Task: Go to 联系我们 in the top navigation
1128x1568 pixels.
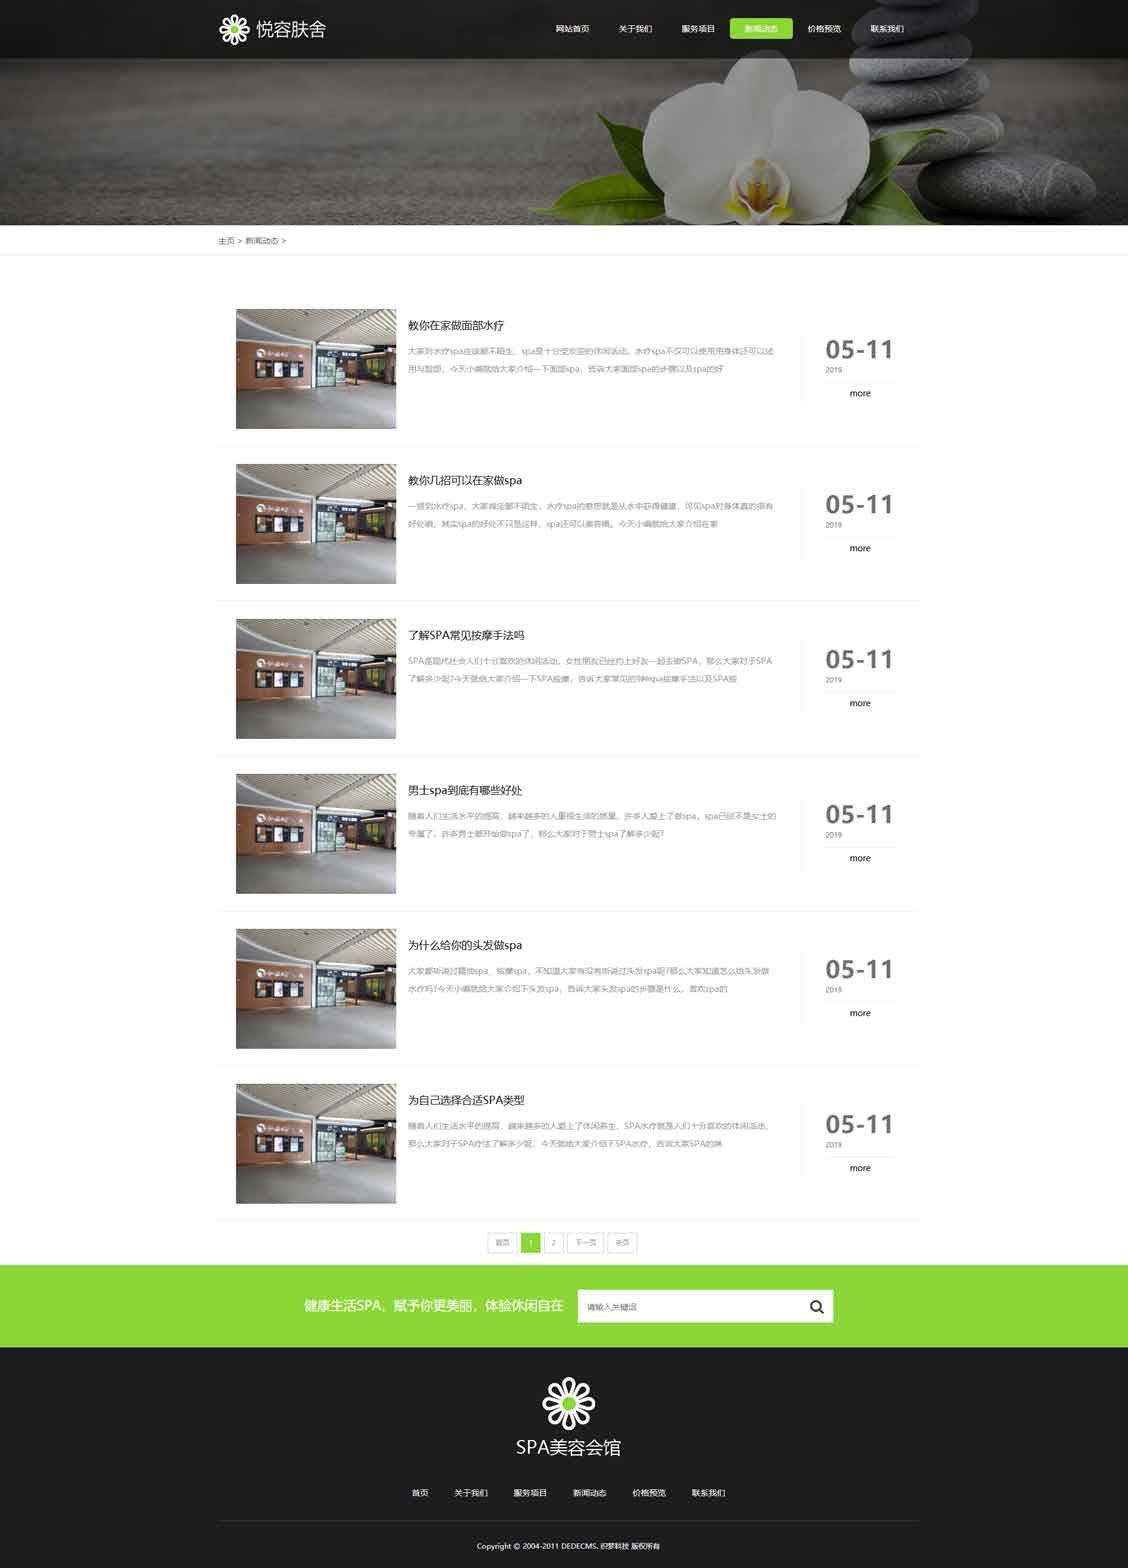Action: [886, 29]
